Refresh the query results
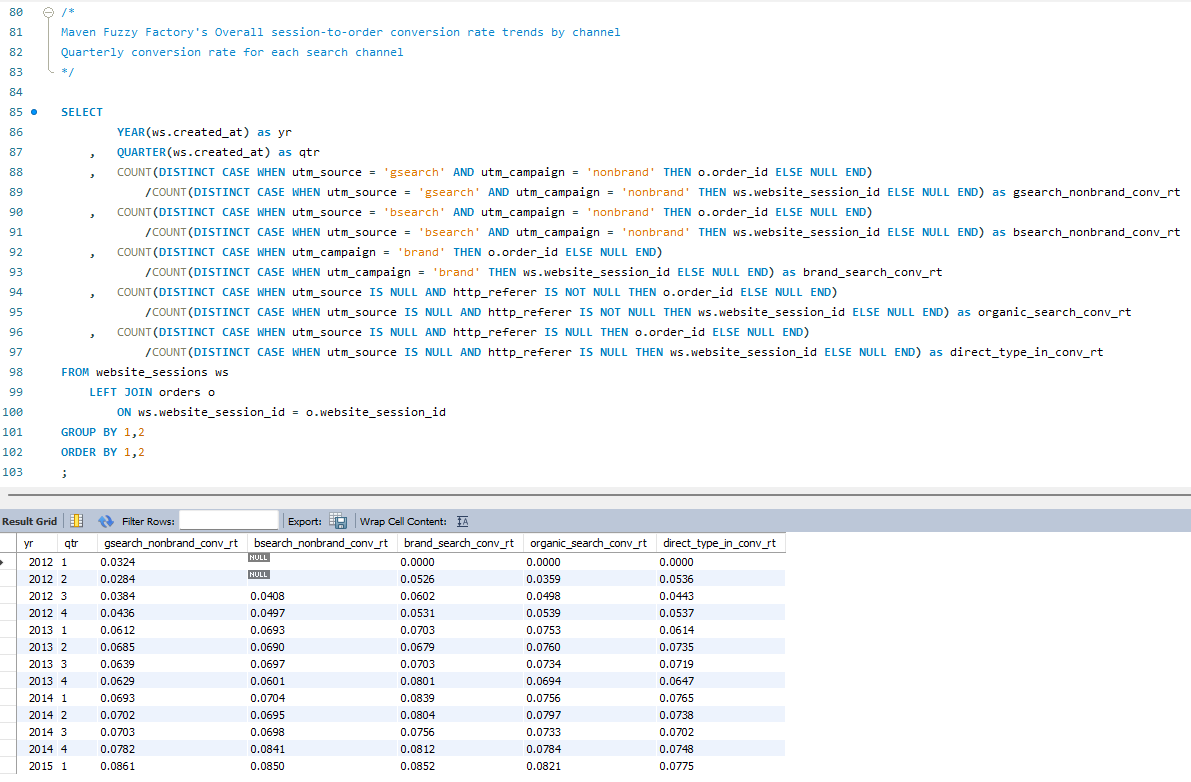The width and height of the screenshot is (1191, 782). [106, 520]
